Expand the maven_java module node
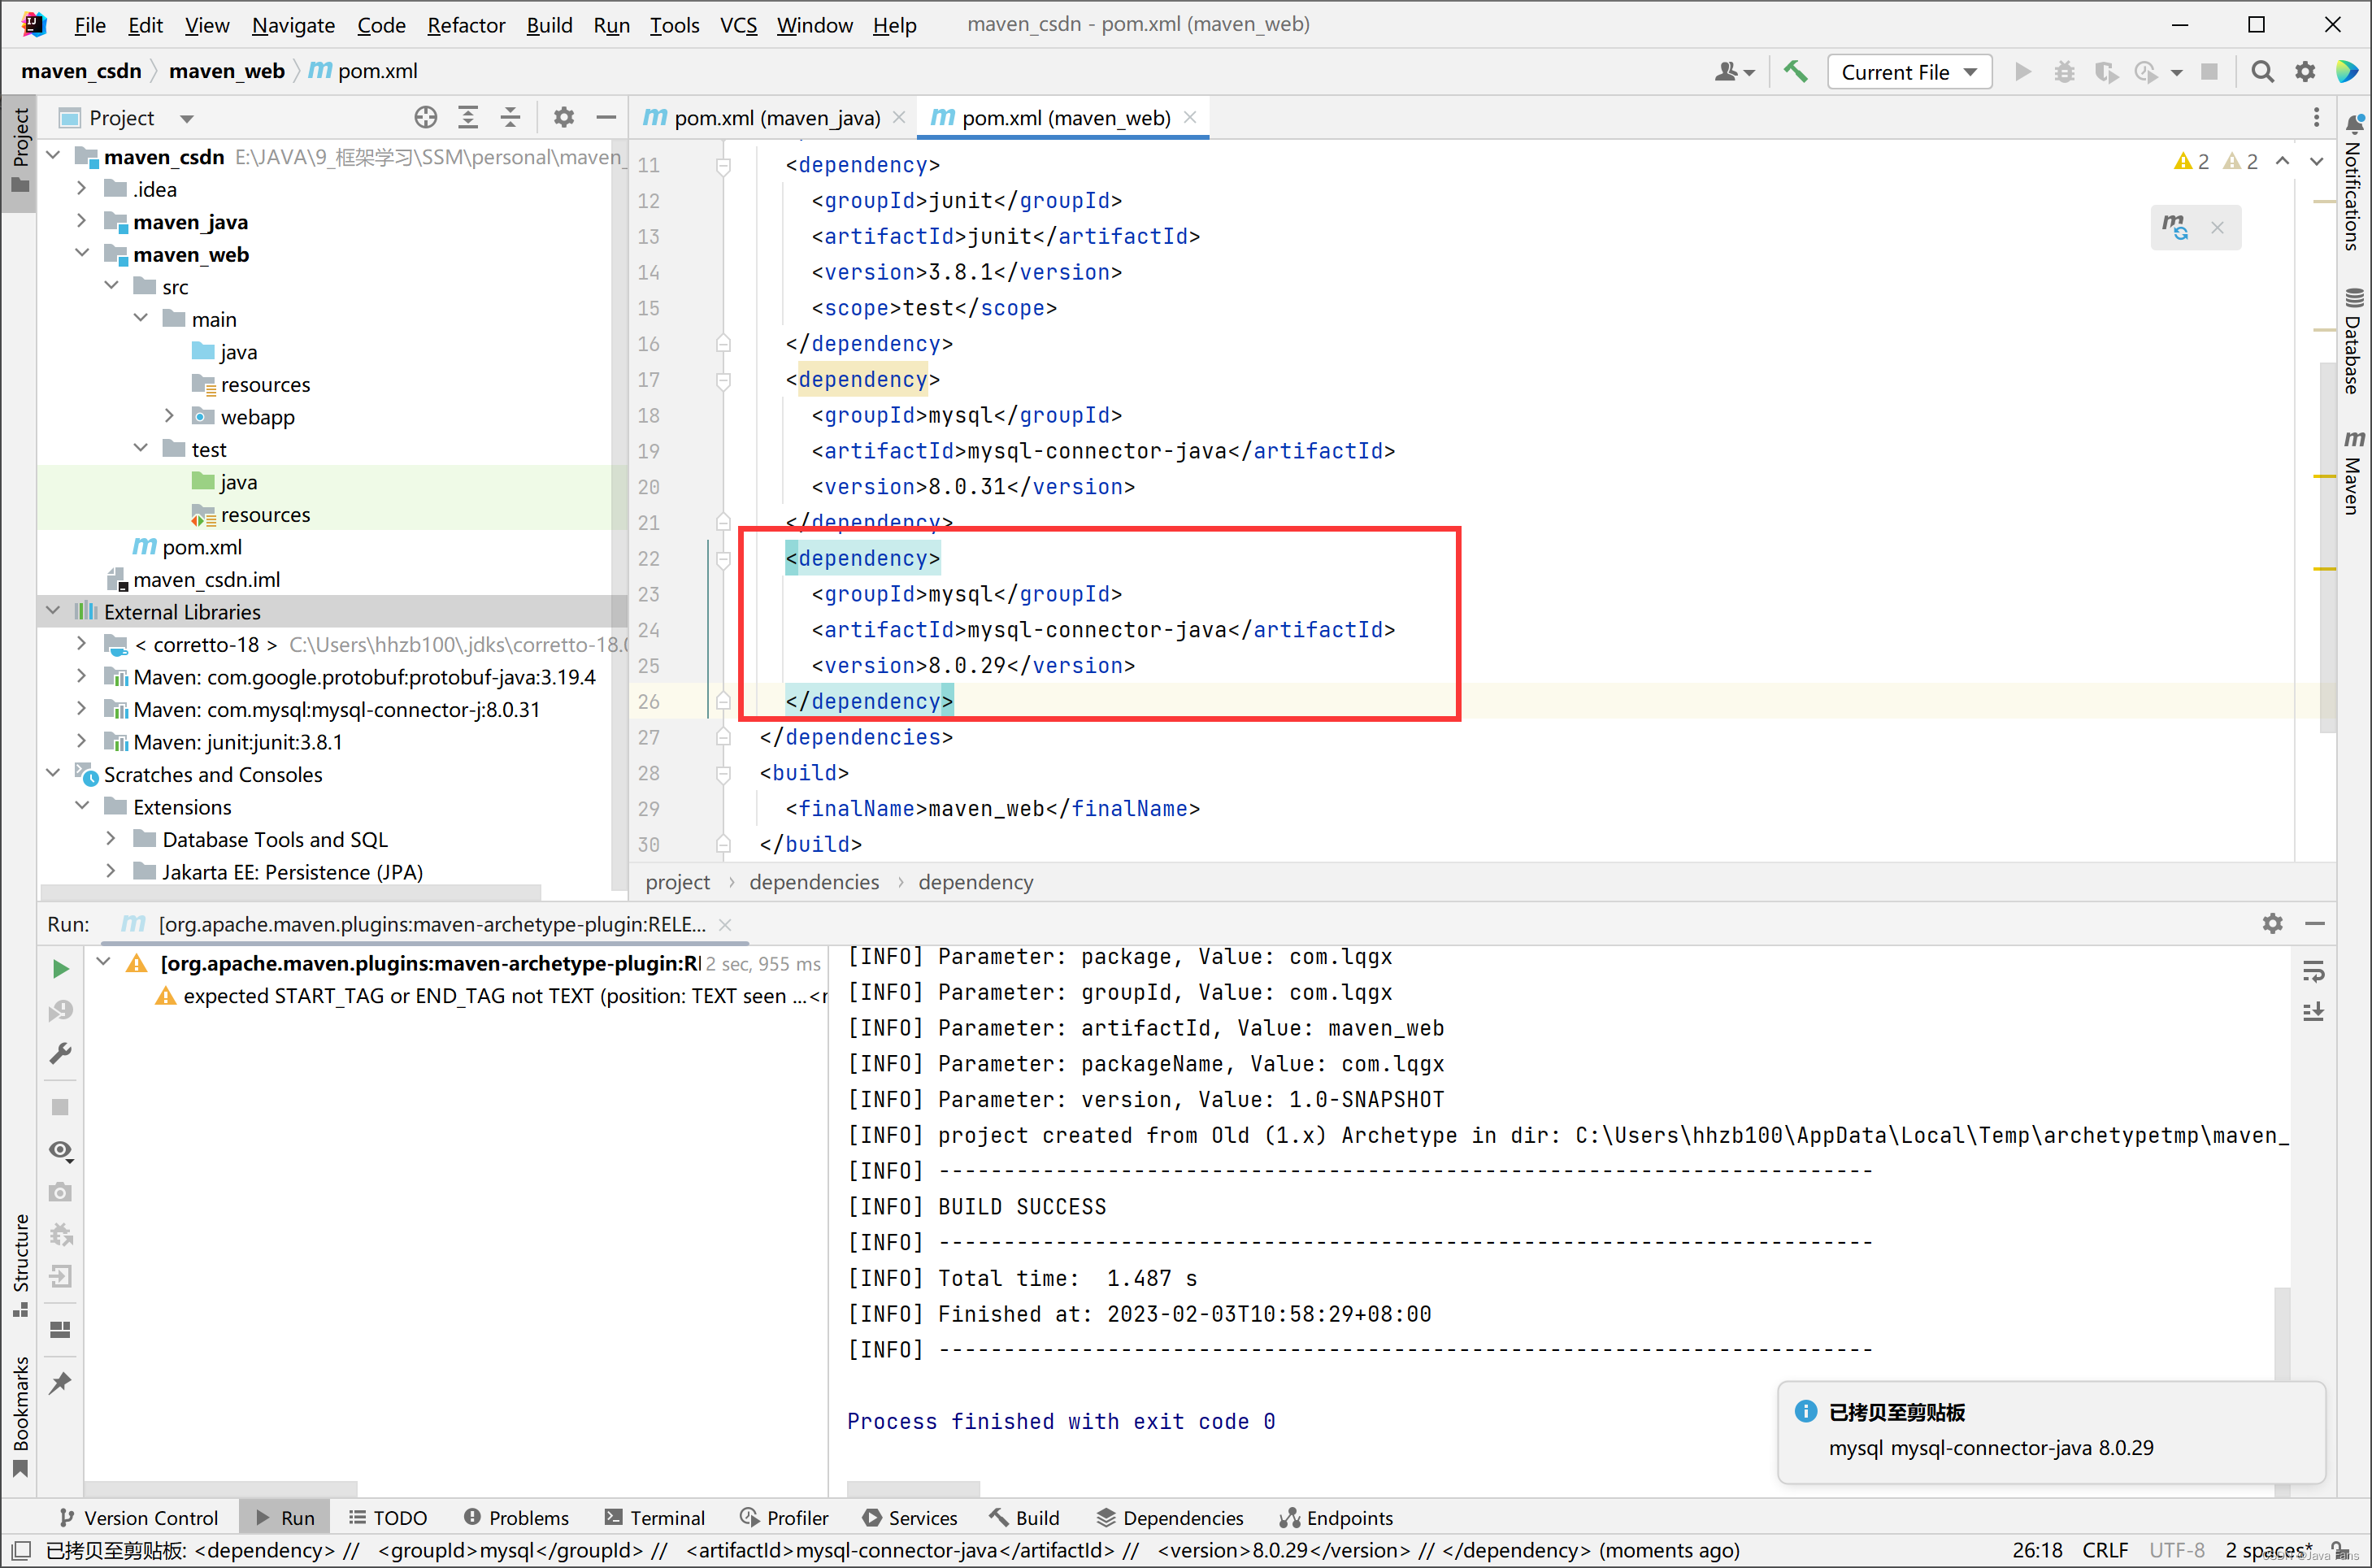Viewport: 2372px width, 1568px height. click(x=82, y=221)
